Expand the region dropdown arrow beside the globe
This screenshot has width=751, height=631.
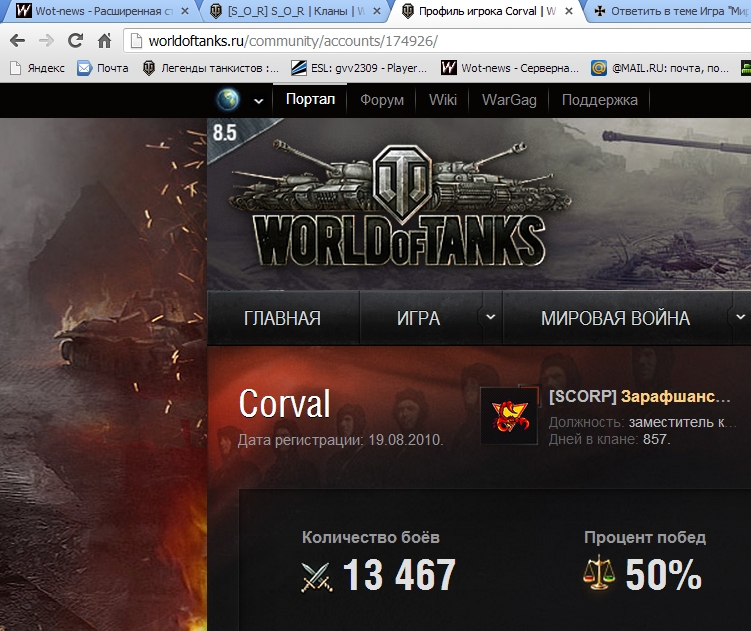[259, 101]
